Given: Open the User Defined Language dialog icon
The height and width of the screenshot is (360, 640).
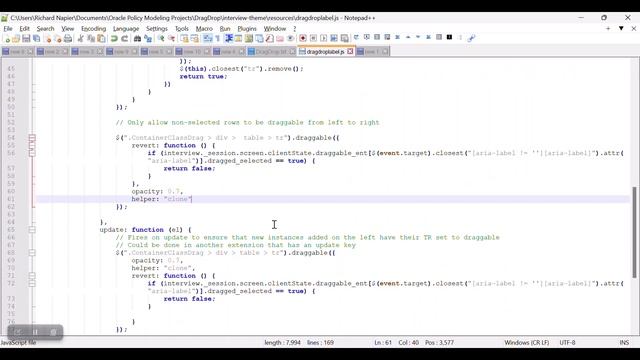Looking at the screenshot, I should click(238, 38).
